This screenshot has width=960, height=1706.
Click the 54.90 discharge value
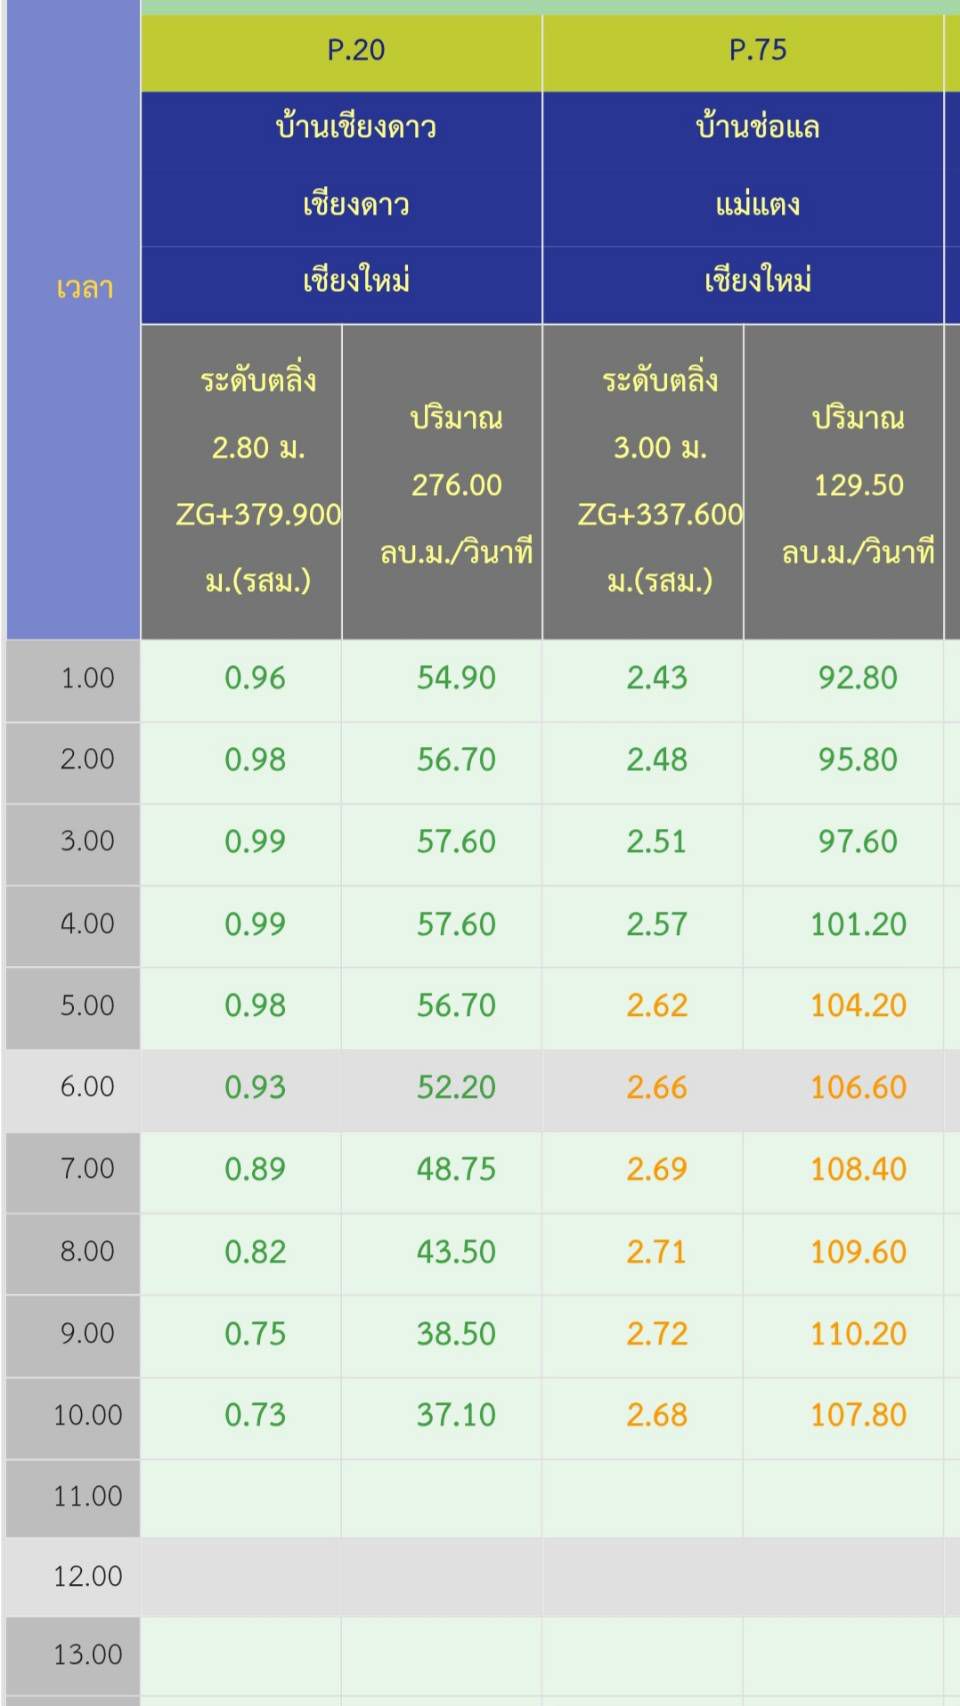point(456,678)
